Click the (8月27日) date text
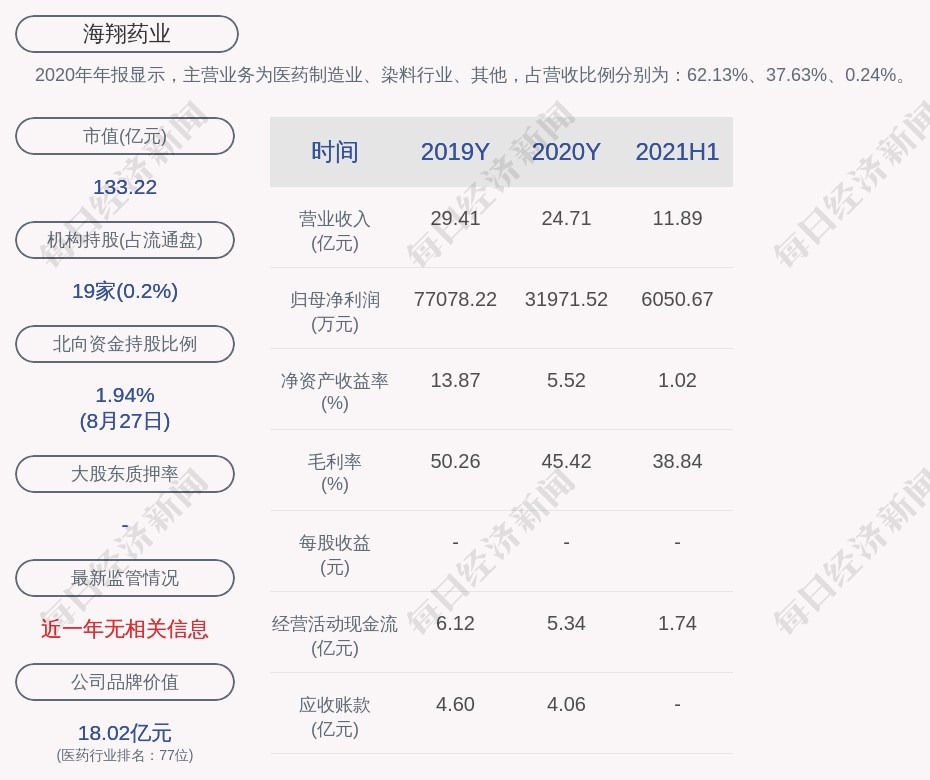Viewport: 930px width, 780px height. click(125, 421)
